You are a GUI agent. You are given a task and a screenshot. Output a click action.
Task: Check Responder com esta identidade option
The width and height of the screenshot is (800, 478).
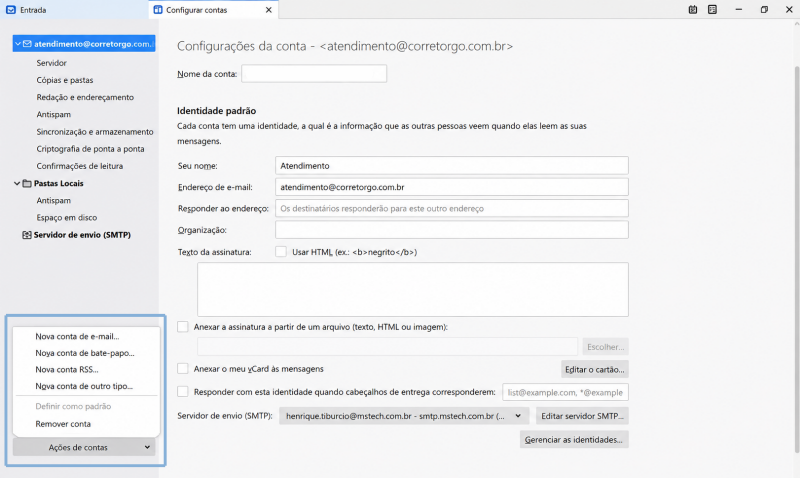[x=183, y=392]
